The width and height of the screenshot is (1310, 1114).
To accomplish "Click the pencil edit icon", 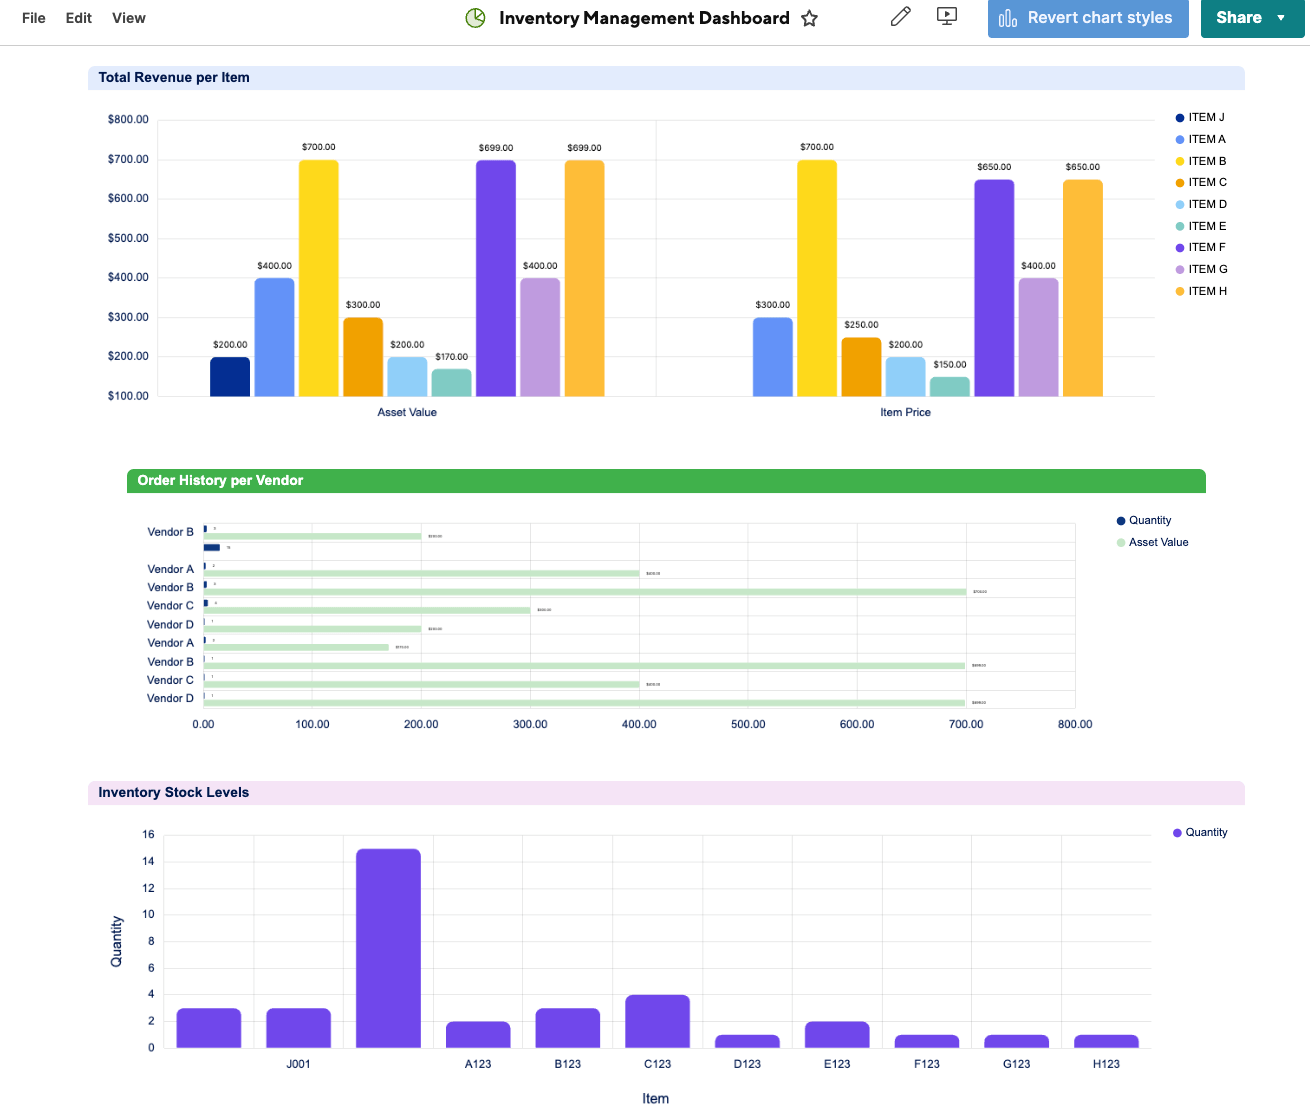I will [899, 16].
